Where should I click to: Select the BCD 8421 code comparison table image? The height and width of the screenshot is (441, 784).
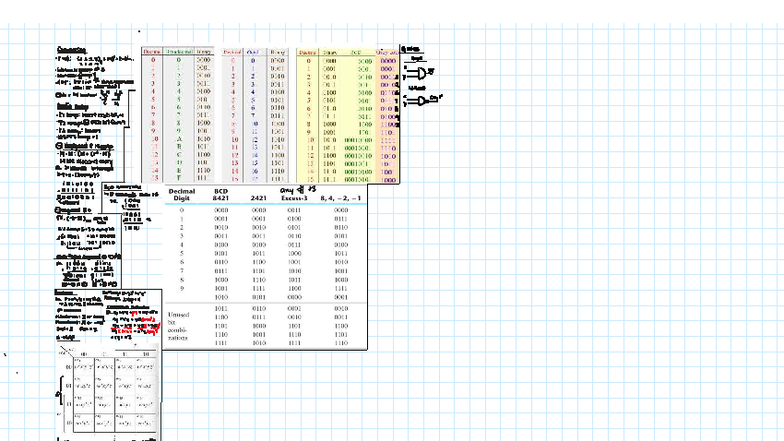click(266, 267)
